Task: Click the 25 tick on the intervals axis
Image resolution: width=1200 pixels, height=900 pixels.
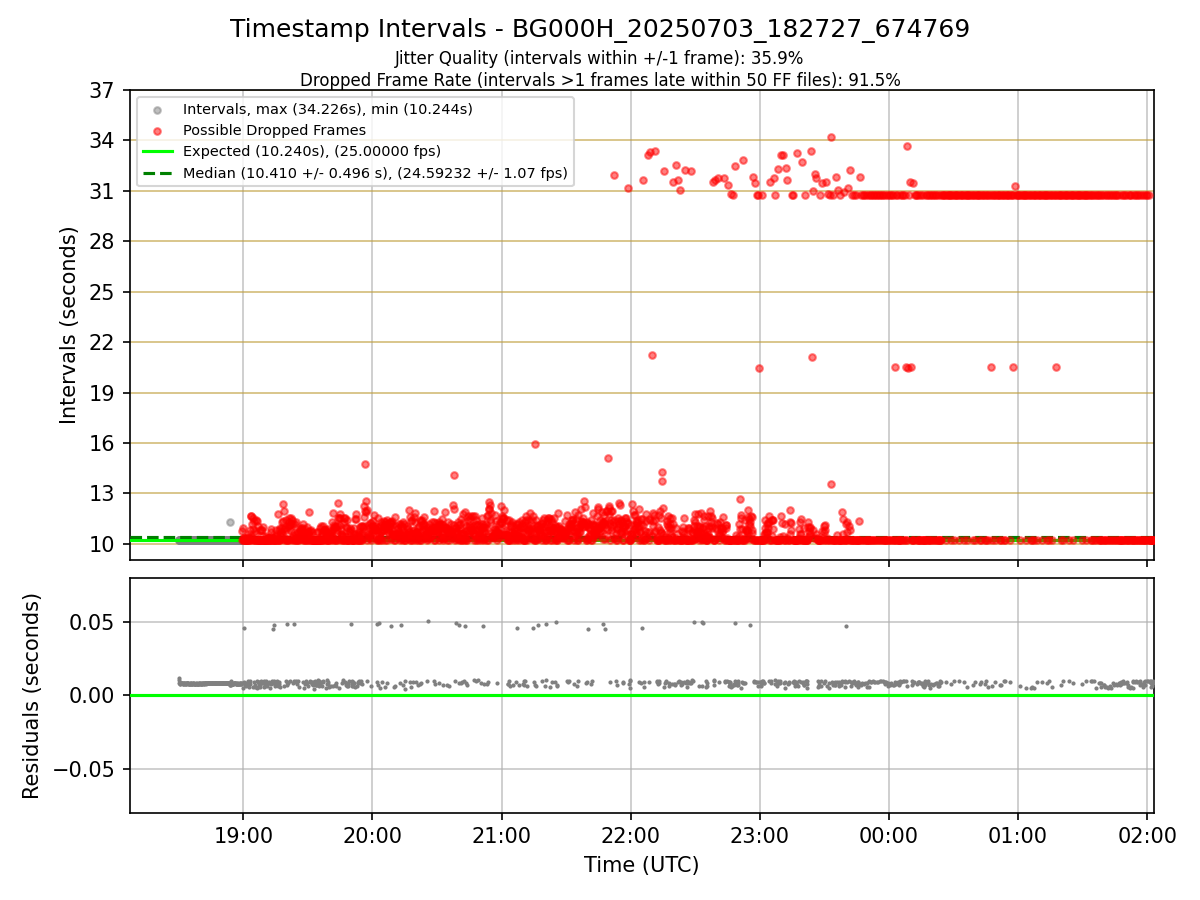Action: click(x=104, y=292)
